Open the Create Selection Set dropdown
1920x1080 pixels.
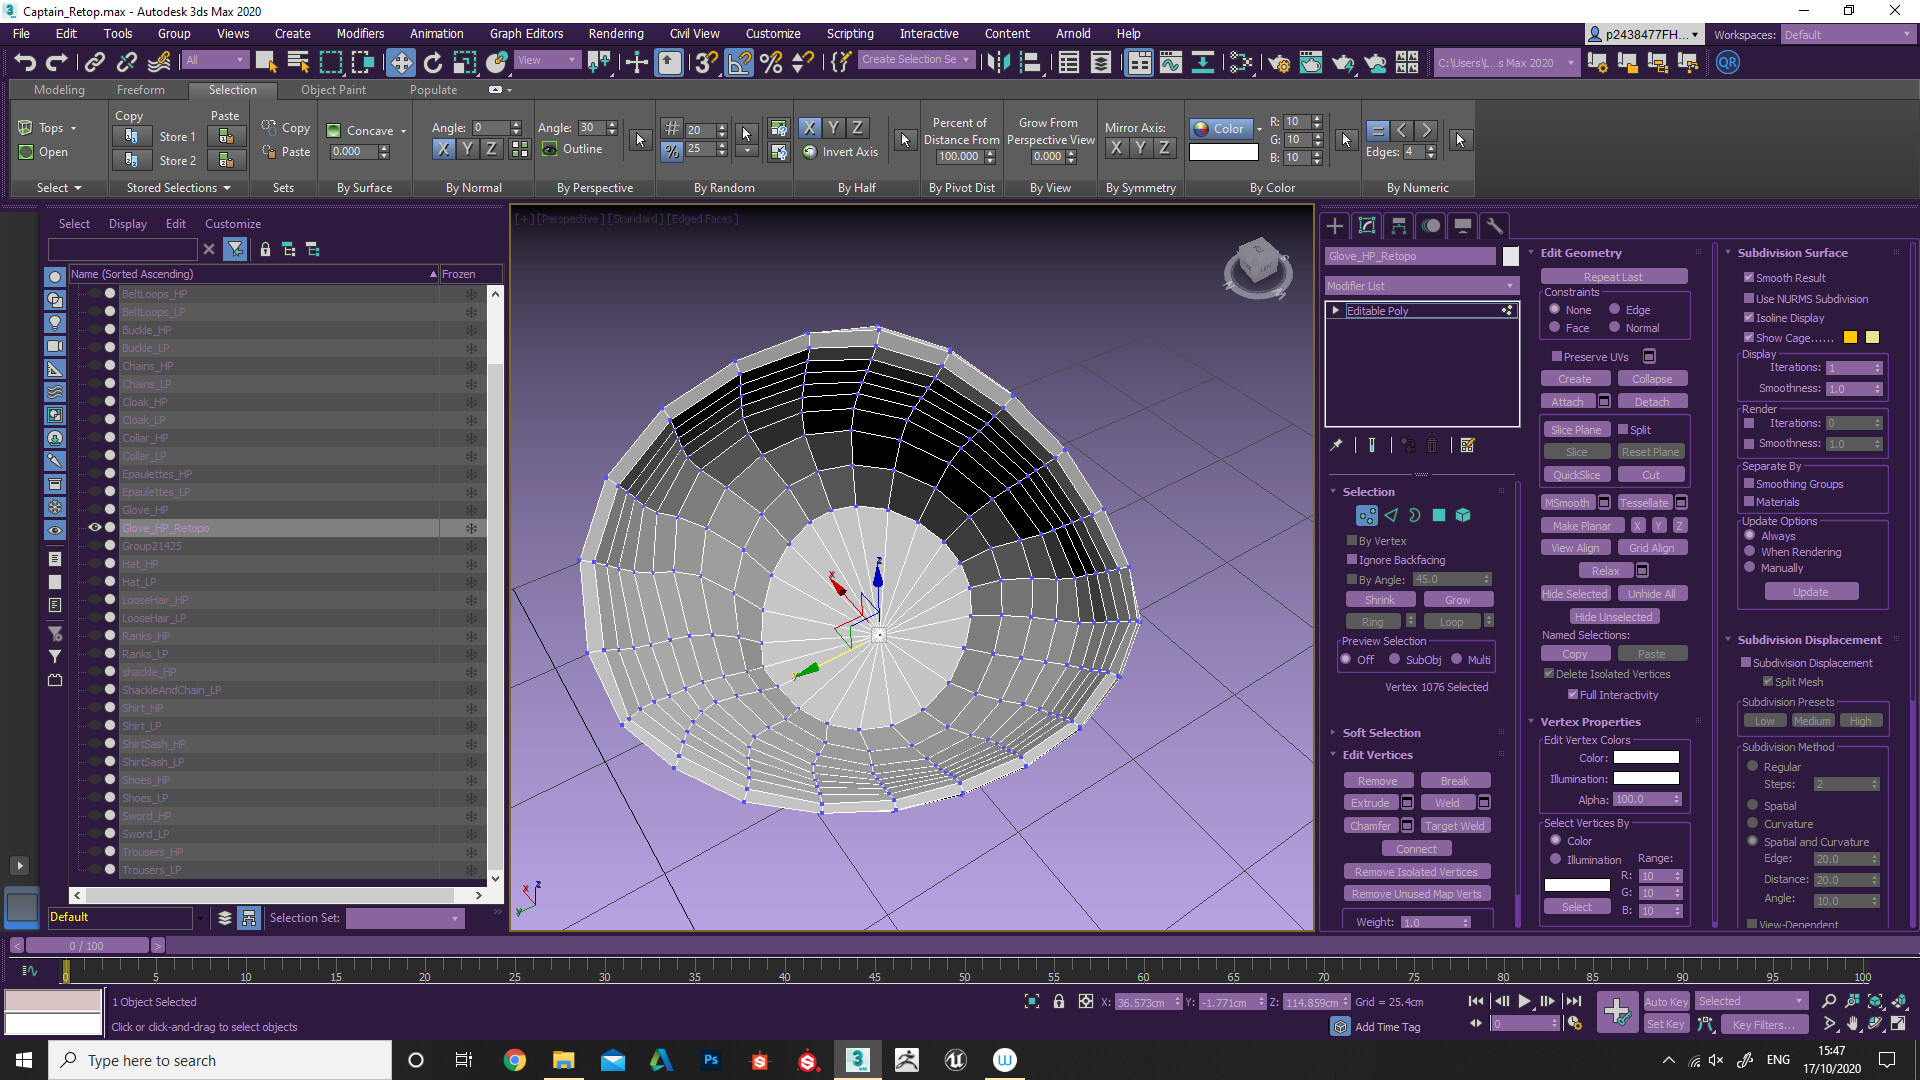tap(916, 60)
